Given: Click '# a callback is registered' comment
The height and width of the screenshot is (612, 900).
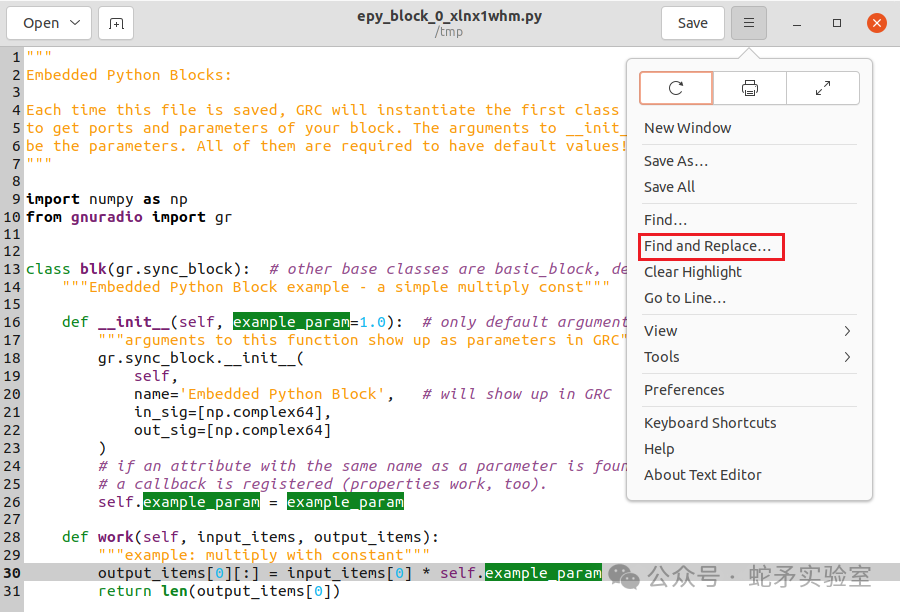Looking at the screenshot, I should 322,484.
